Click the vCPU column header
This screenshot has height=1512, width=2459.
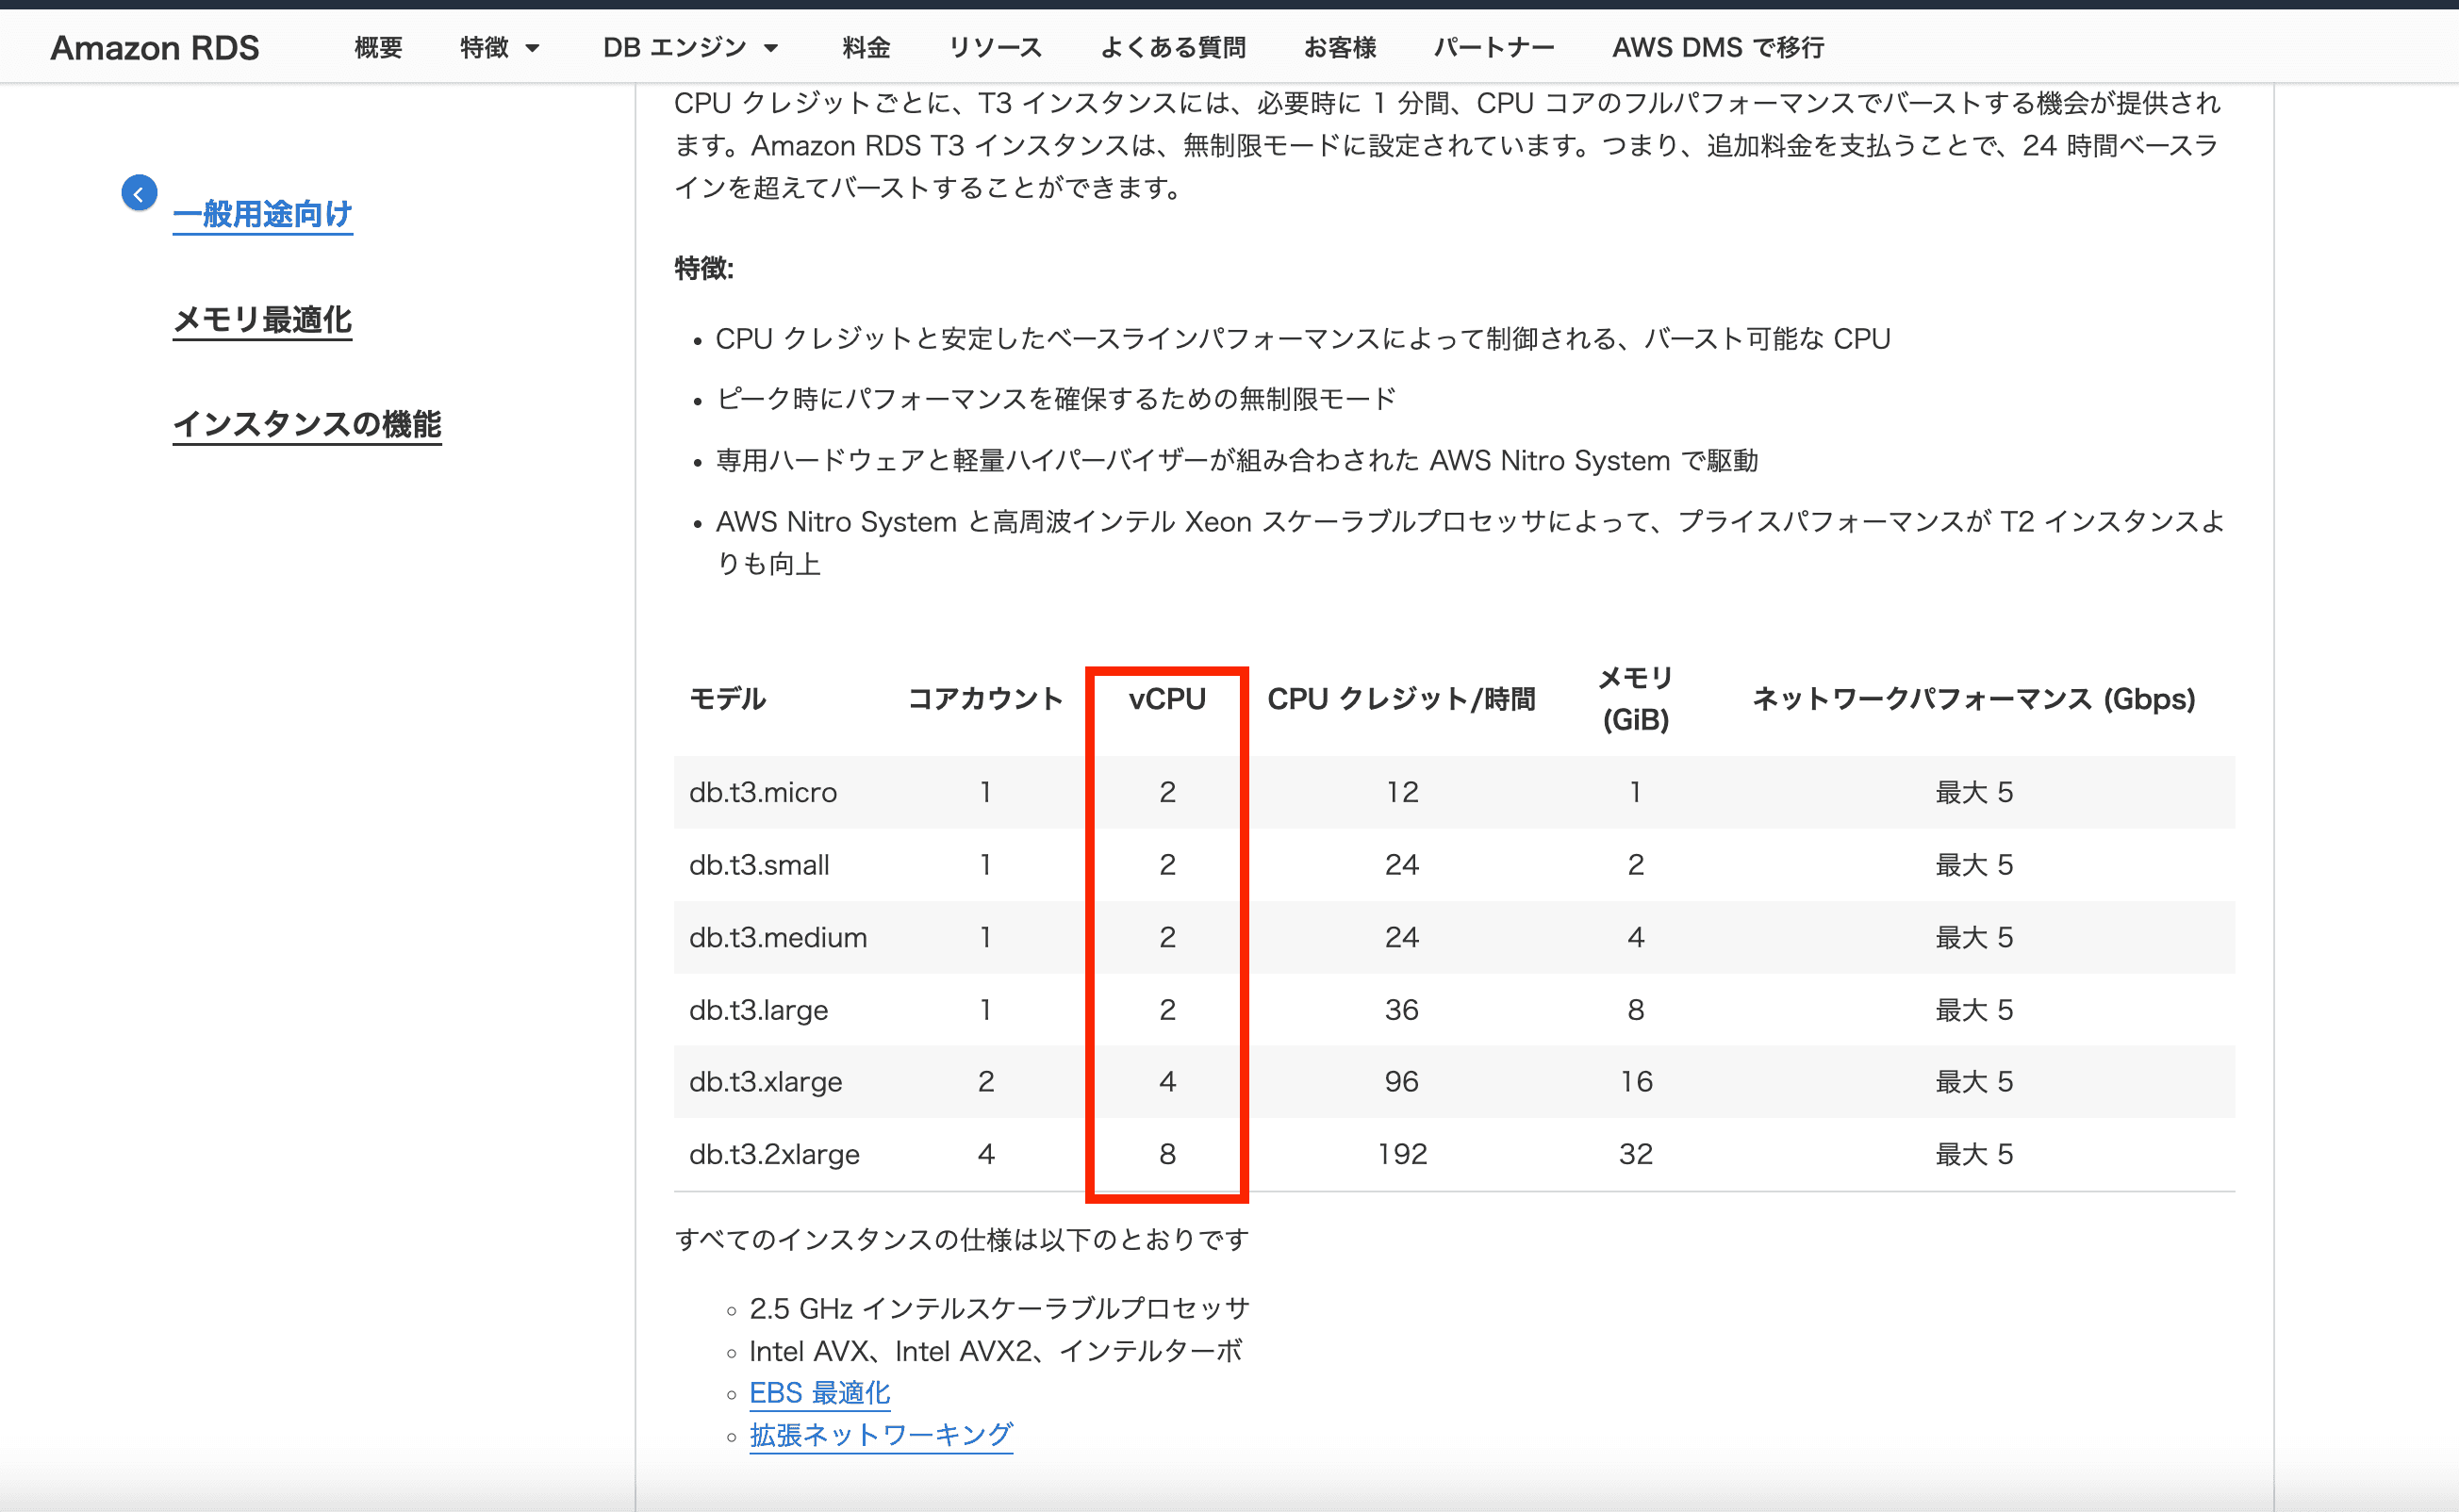click(x=1167, y=698)
